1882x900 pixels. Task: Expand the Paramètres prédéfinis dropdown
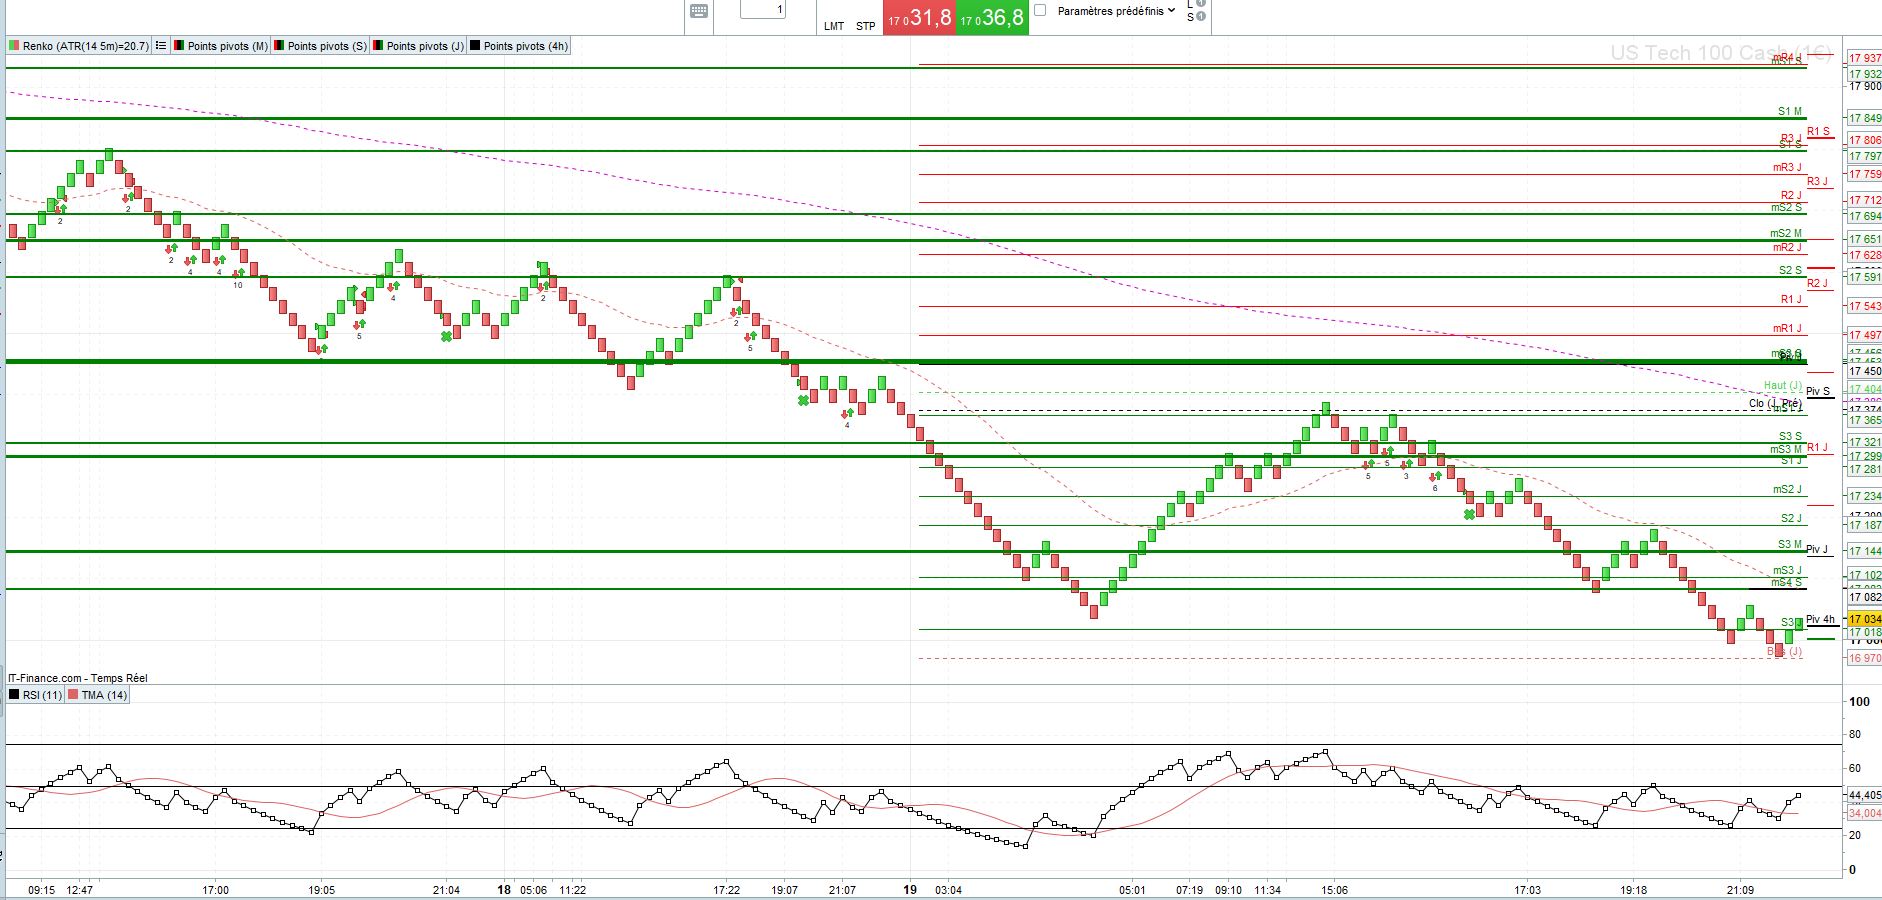[1172, 10]
